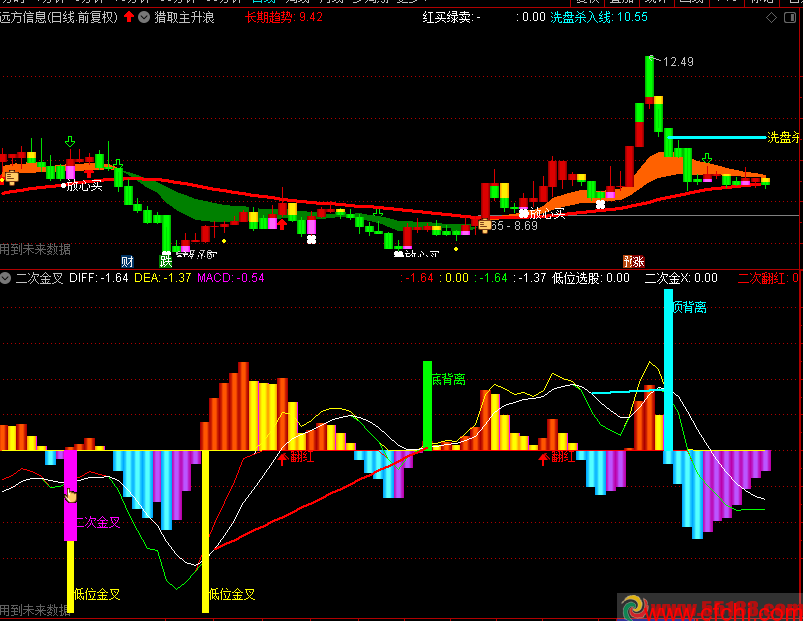This screenshot has width=803, height=621.
Task: Click the green down arrow left of the 洗盘杀 label
Action: pos(707,158)
